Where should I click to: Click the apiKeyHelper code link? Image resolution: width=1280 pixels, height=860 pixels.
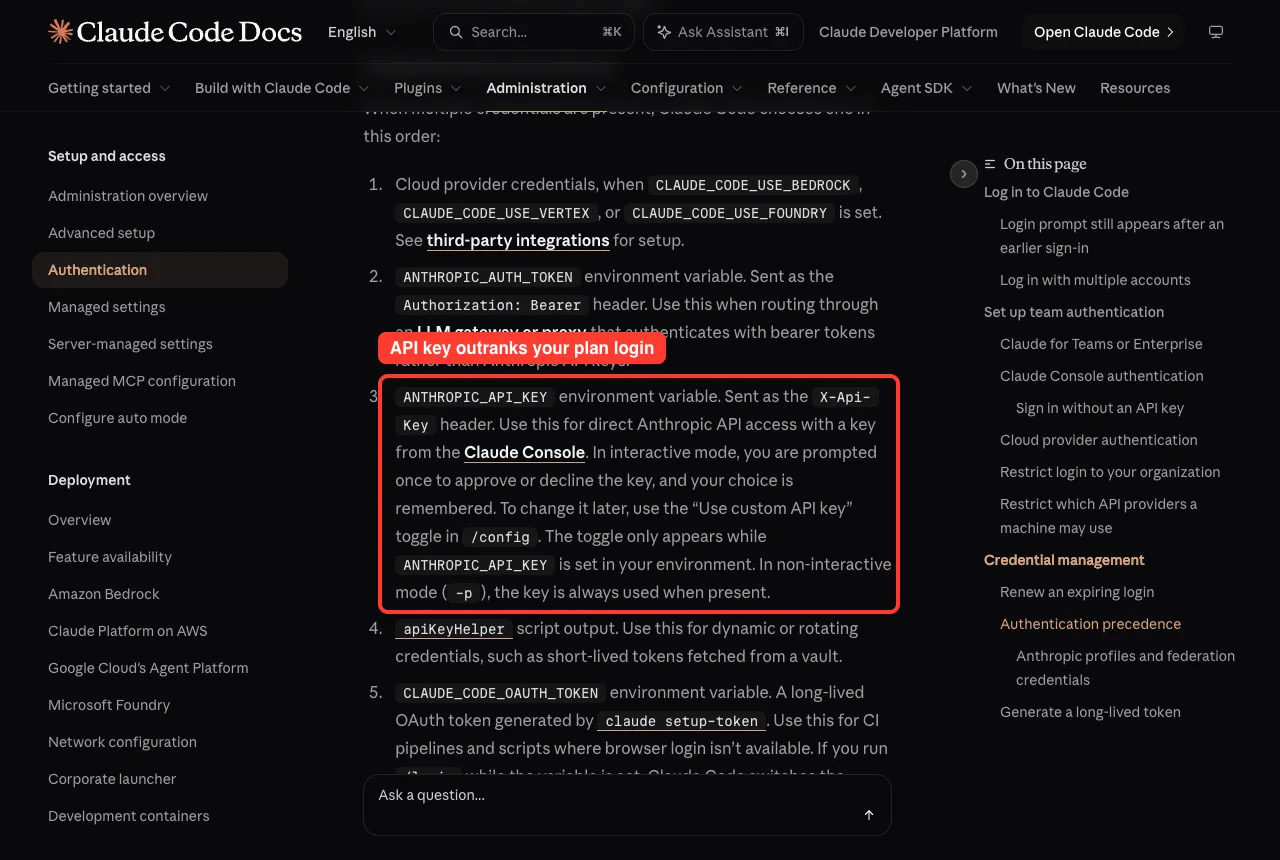click(454, 629)
